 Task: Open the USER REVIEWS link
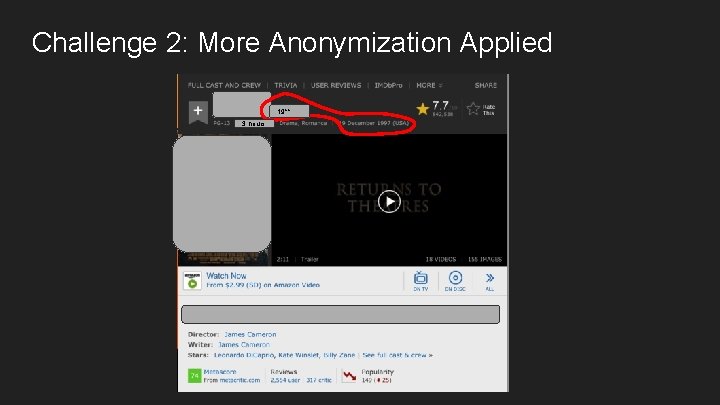[336, 85]
